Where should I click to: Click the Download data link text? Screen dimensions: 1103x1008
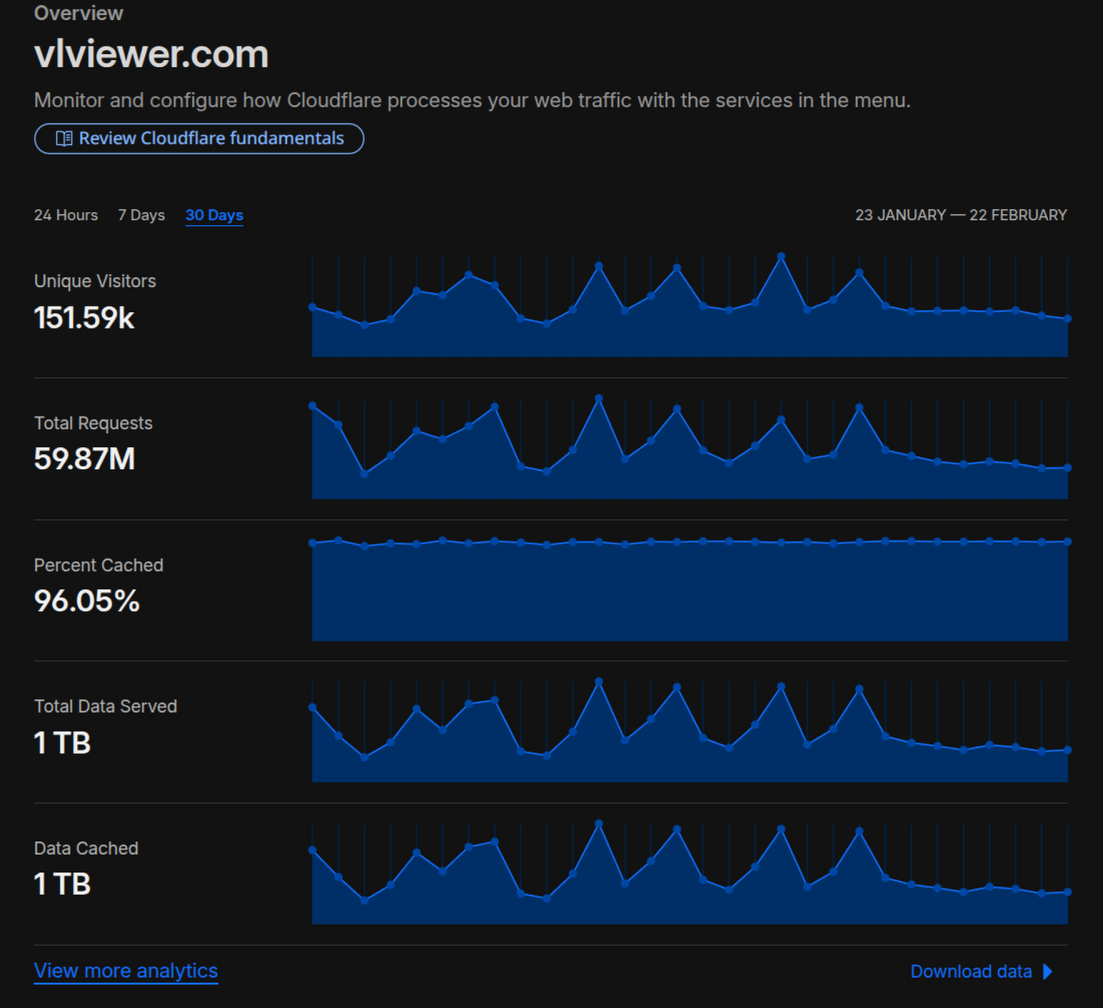coord(970,971)
